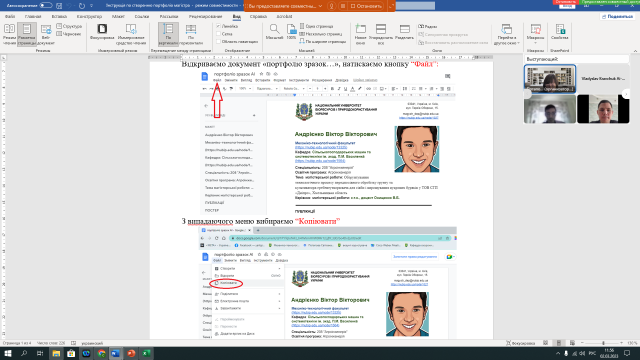Click the Undo arrow in title bar

(x=68, y=6)
